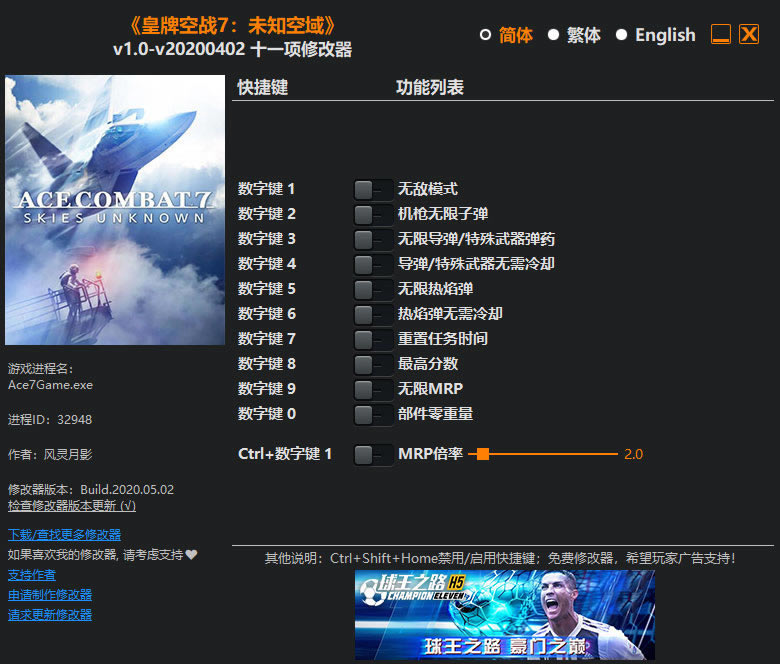Image resolution: width=780 pixels, height=664 pixels.
Task: Enable 最高分数 toggle
Action: 373,364
